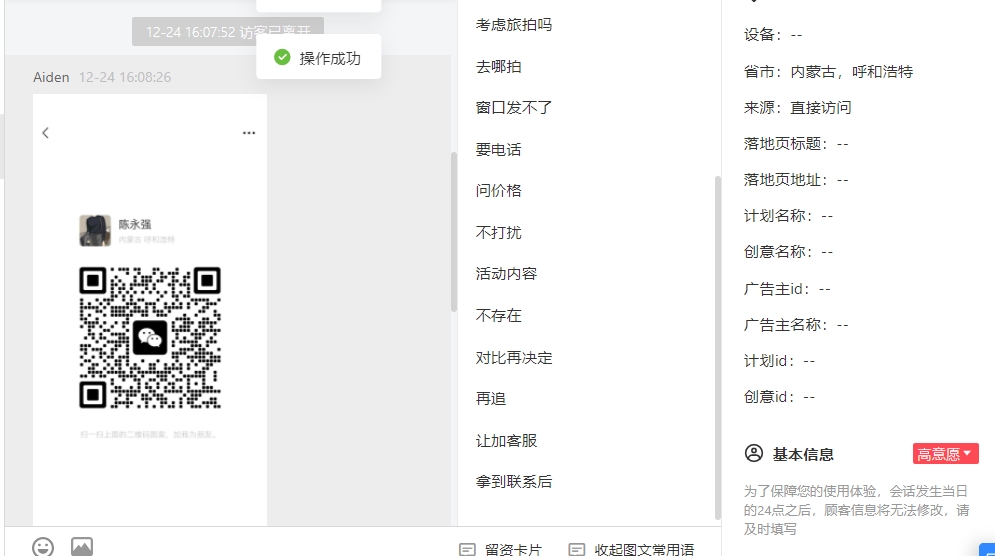Click the 落地页地址 field
The height and width of the screenshot is (556, 995).
[x=796, y=180]
